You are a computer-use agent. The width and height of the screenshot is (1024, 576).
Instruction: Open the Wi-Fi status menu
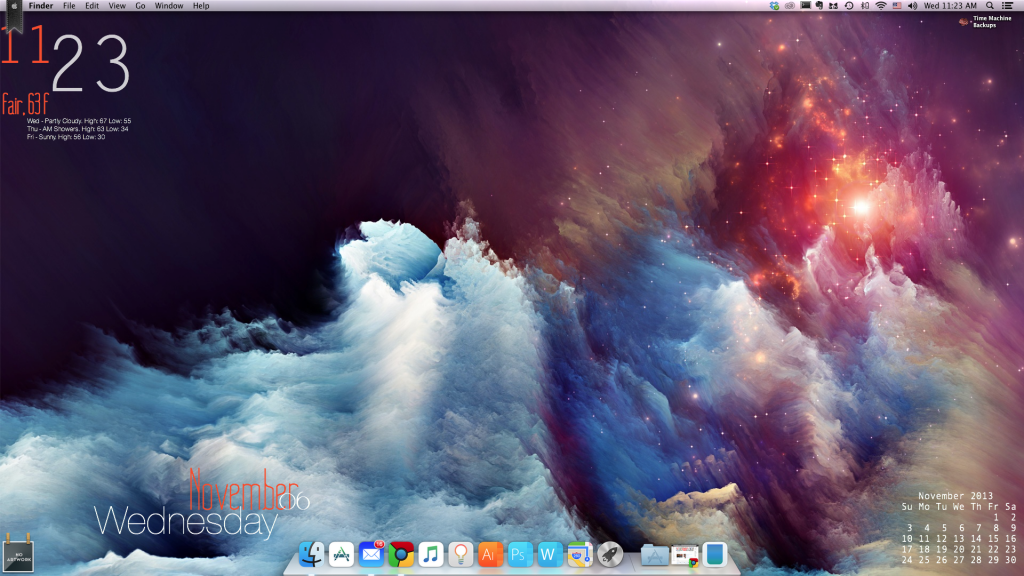point(881,6)
